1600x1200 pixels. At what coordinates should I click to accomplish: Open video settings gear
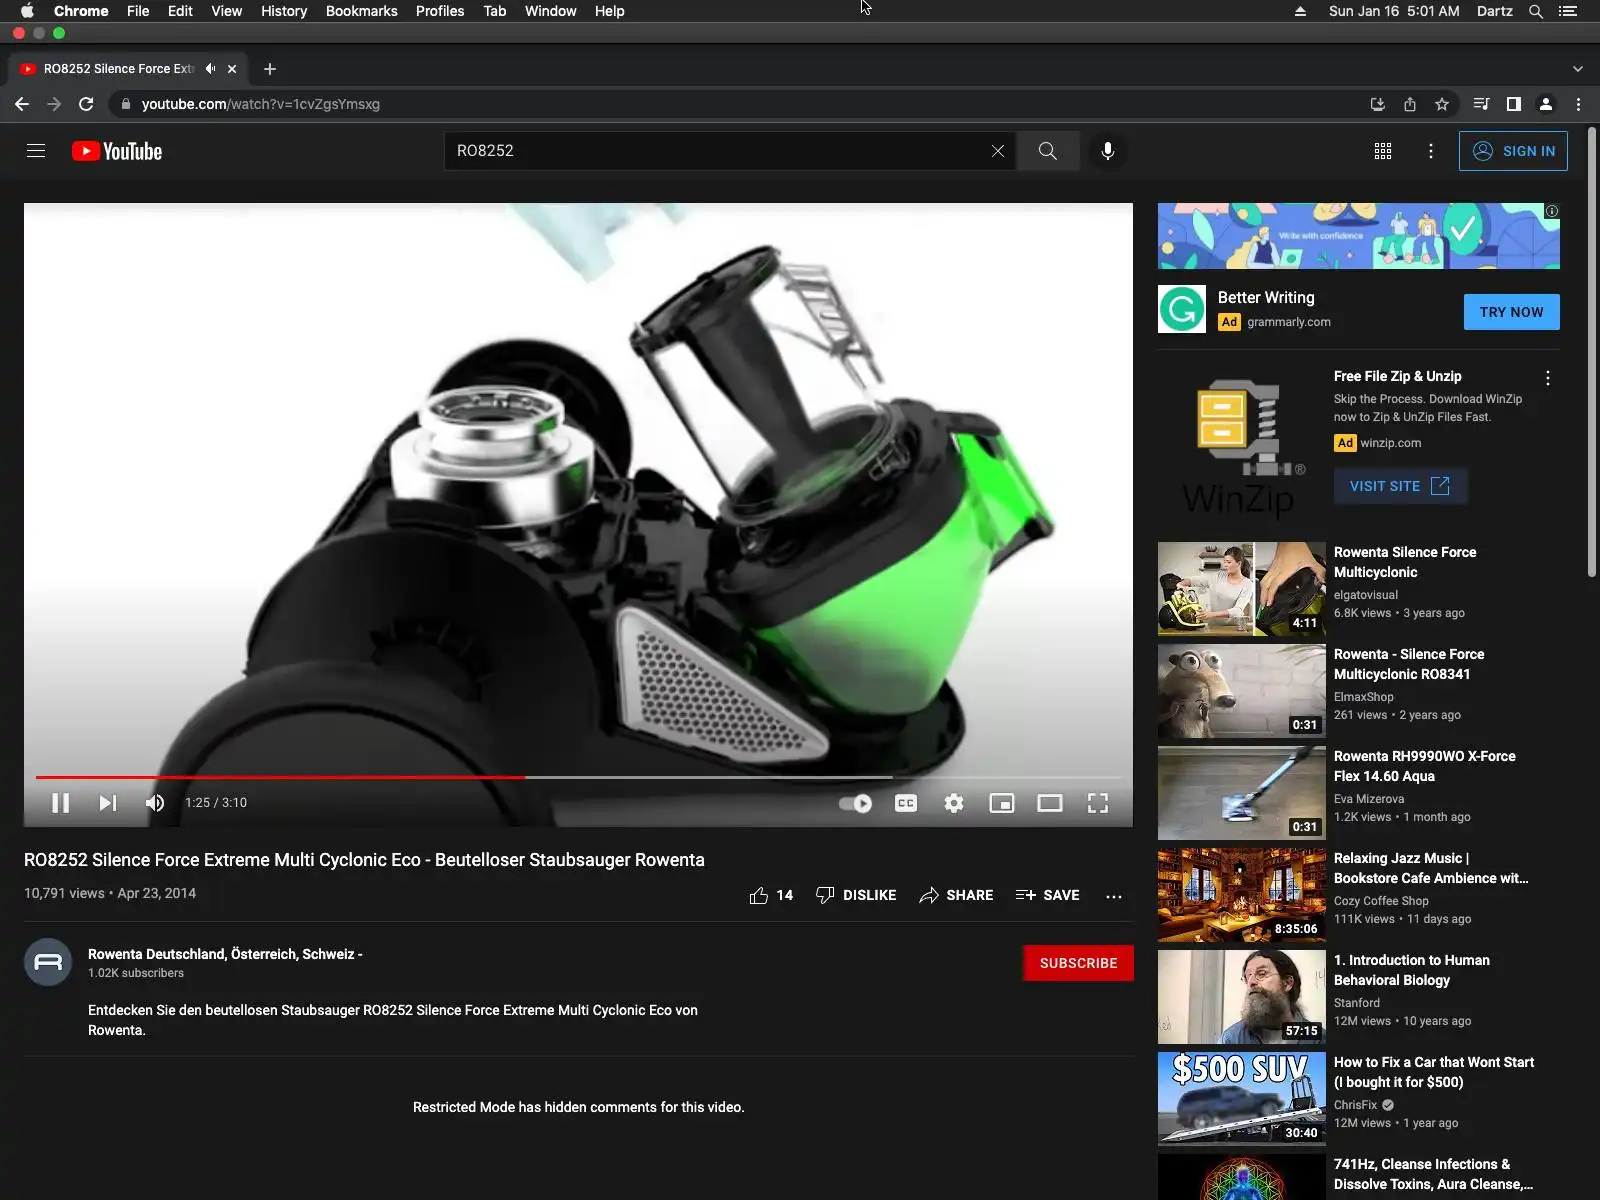tap(954, 803)
